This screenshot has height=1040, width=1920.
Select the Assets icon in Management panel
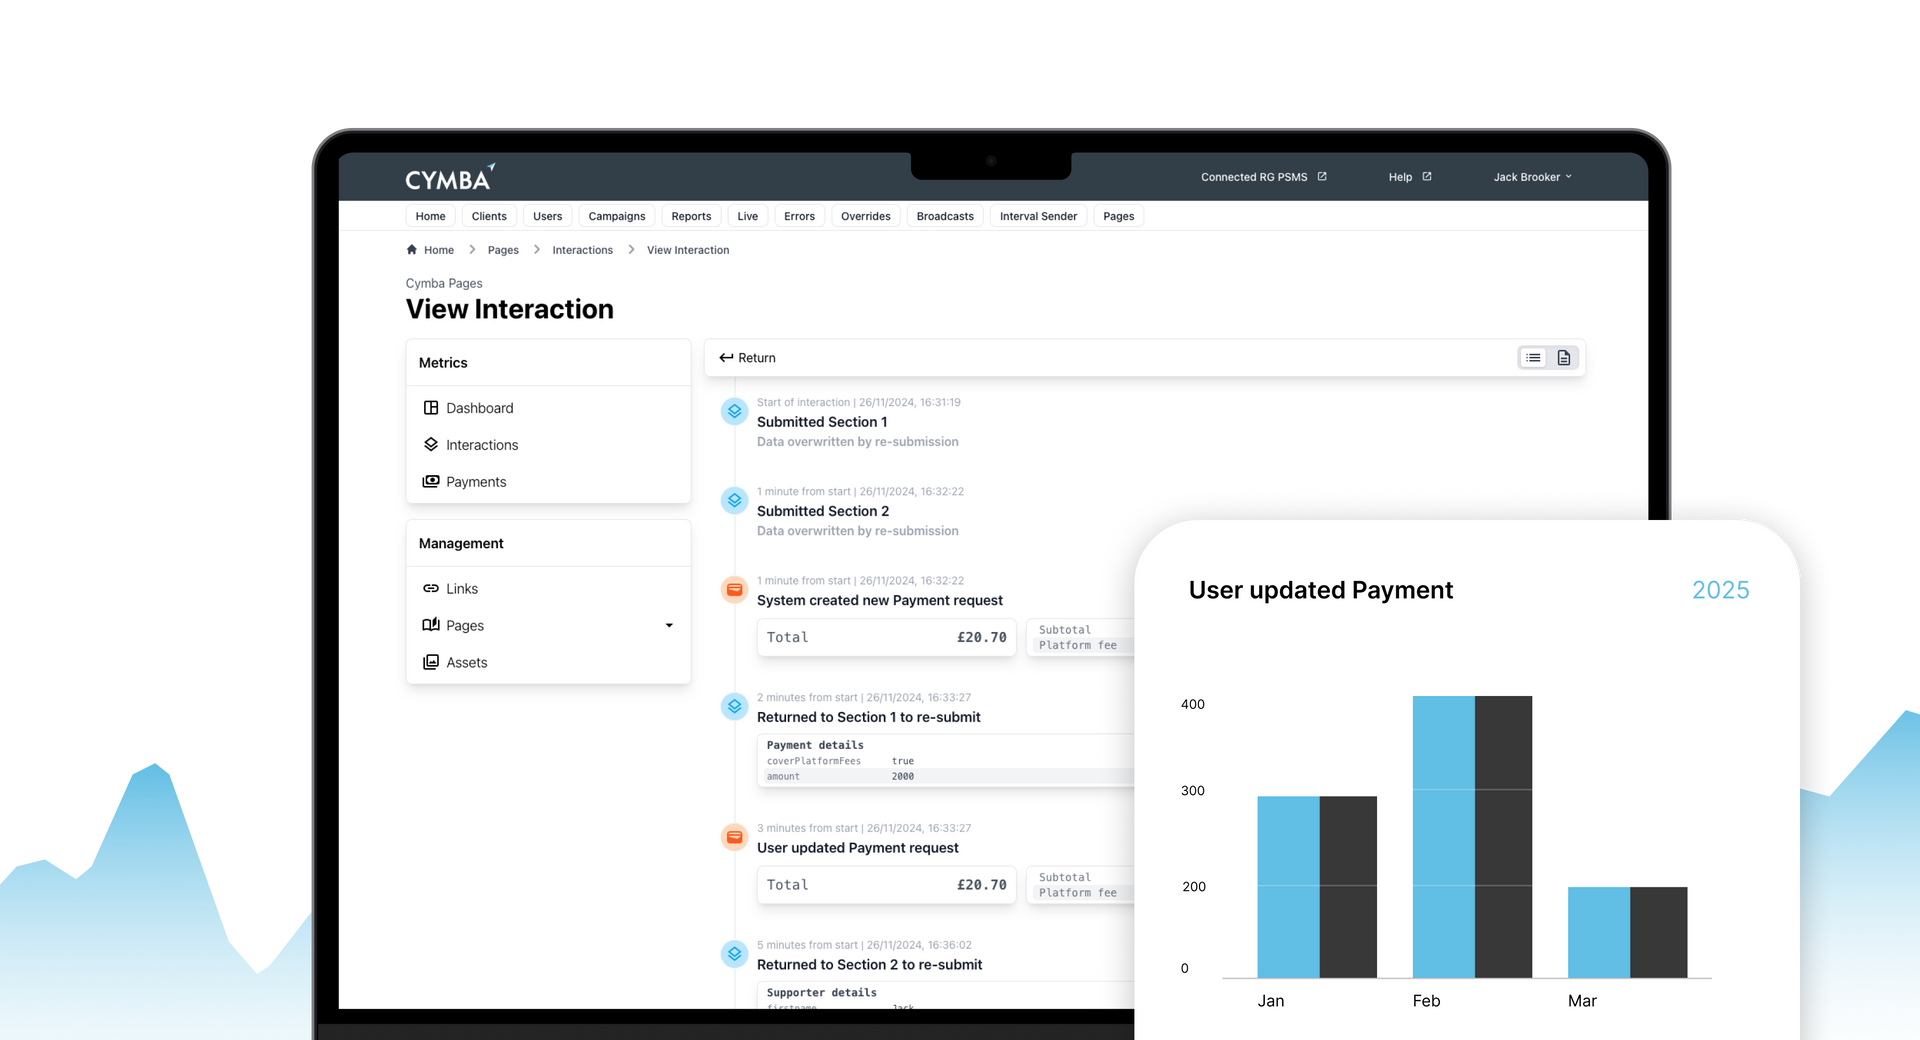[x=430, y=662]
